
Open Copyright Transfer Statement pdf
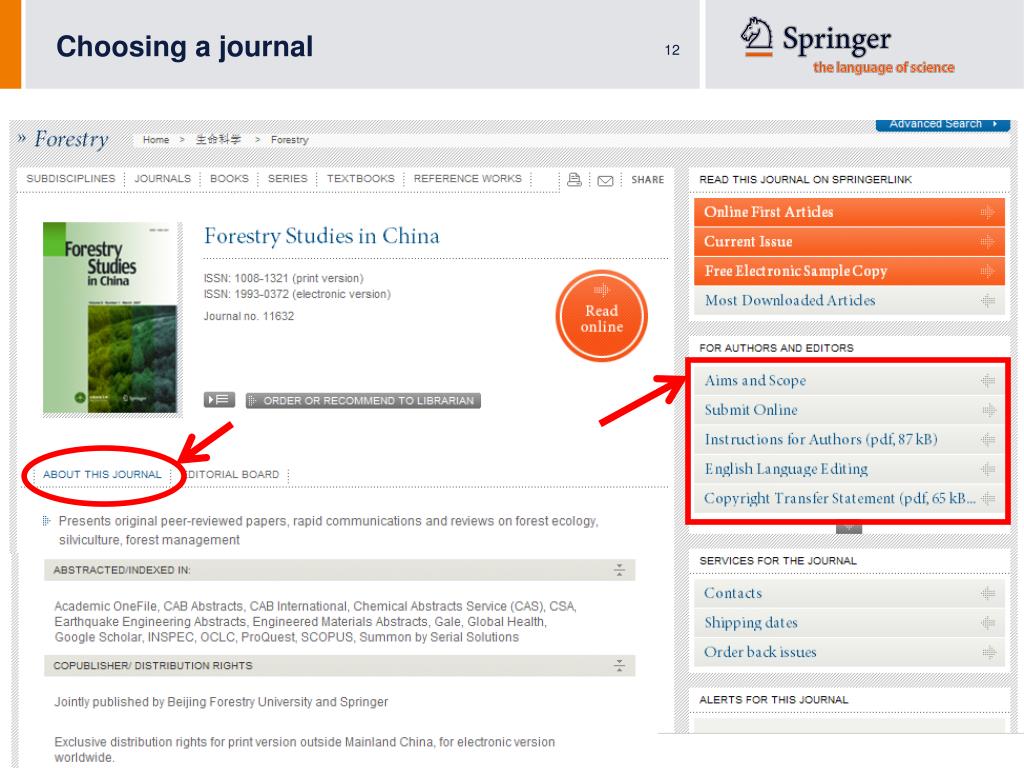click(849, 498)
